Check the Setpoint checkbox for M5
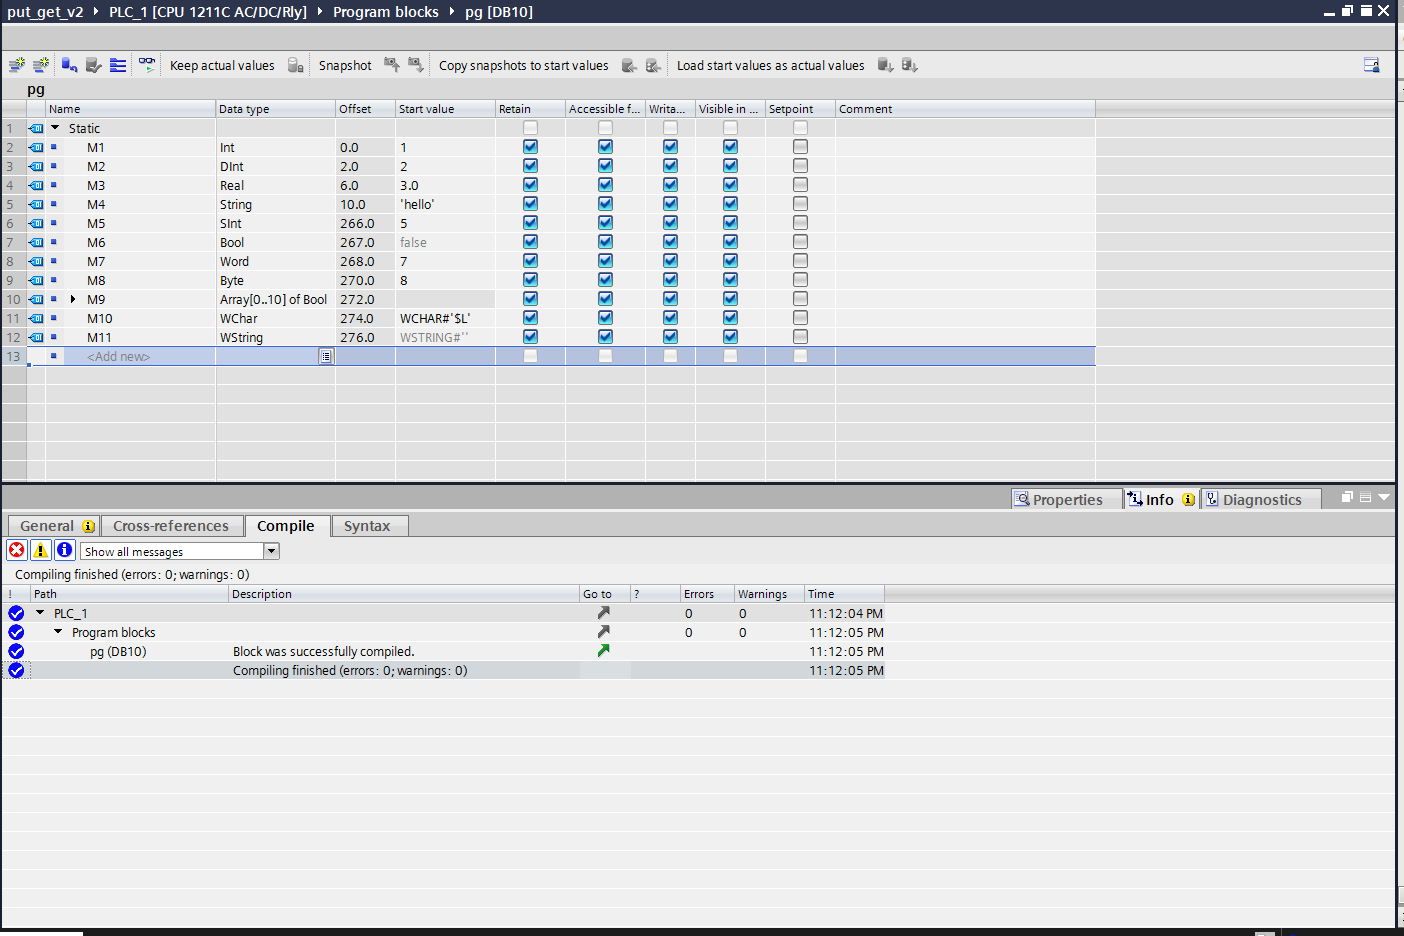This screenshot has width=1404, height=936. coord(800,223)
